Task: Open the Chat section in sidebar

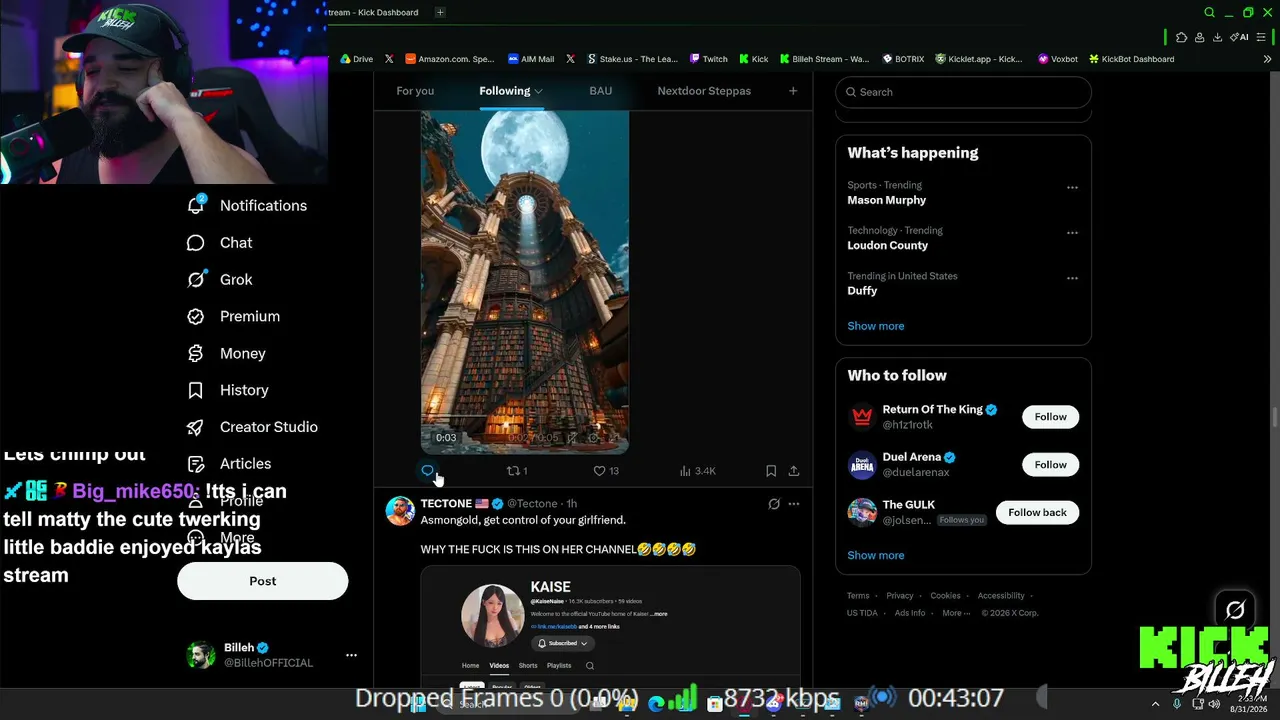Action: click(x=220, y=243)
